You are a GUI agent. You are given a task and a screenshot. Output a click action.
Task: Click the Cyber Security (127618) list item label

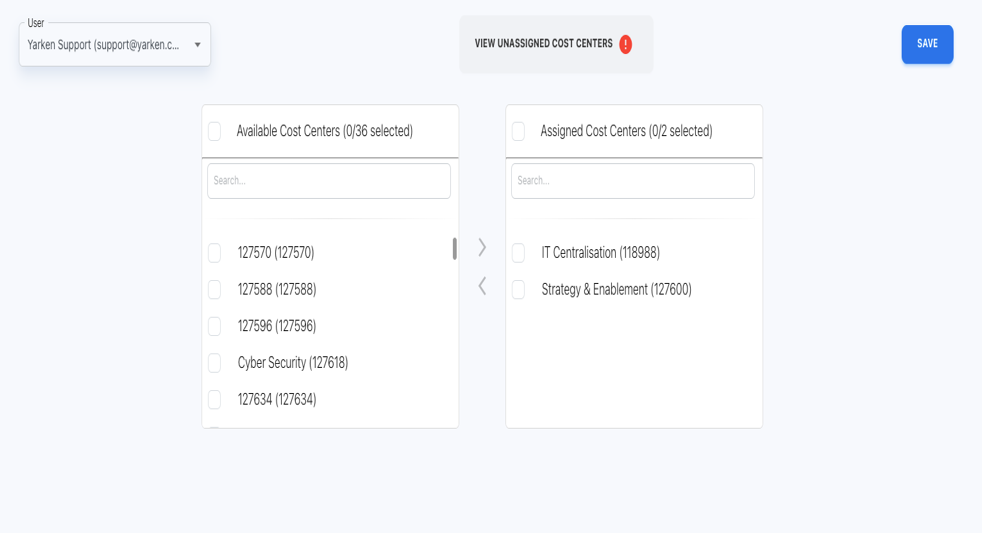(292, 363)
